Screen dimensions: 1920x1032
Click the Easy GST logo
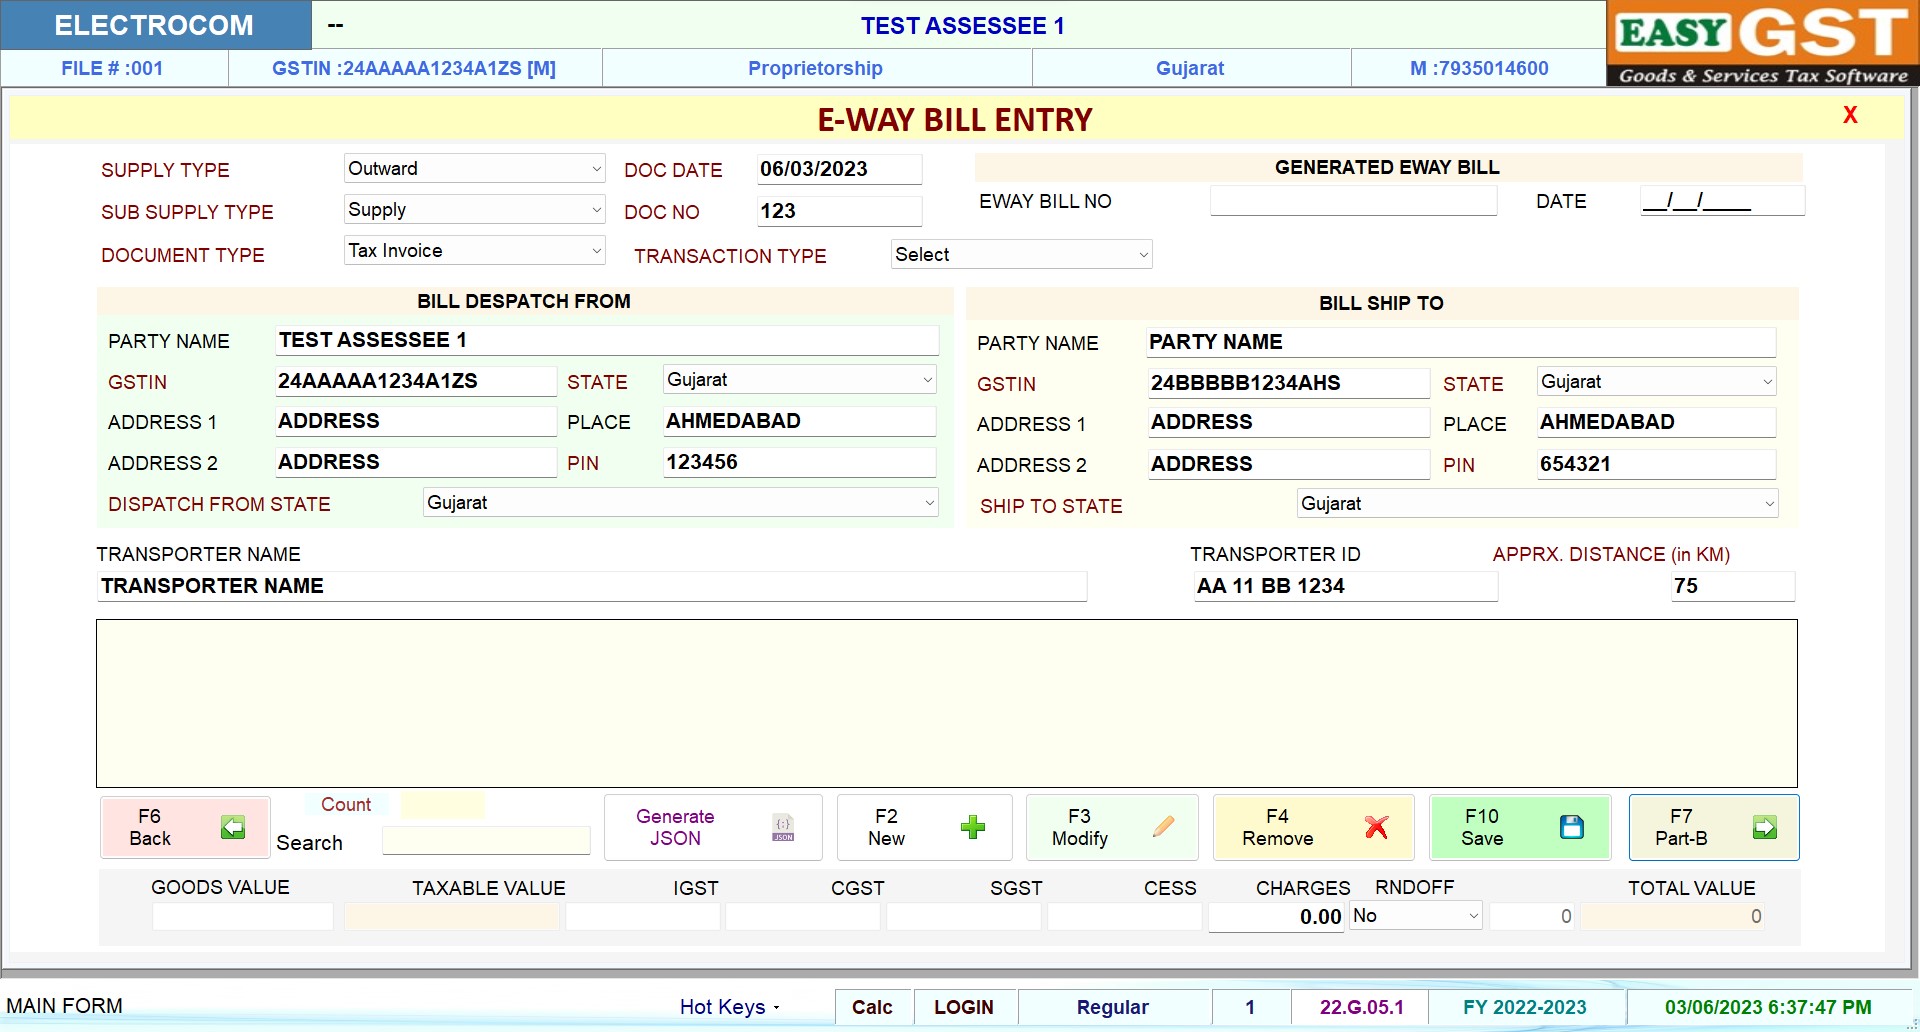pos(1762,43)
